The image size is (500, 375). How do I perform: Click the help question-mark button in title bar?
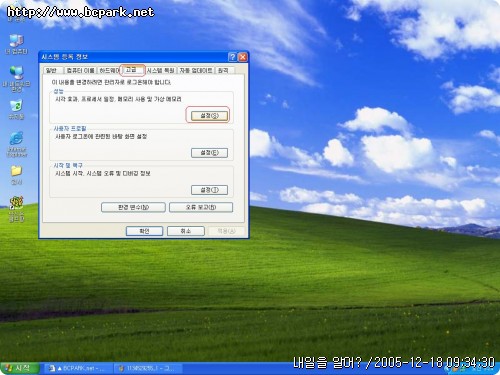(233, 57)
